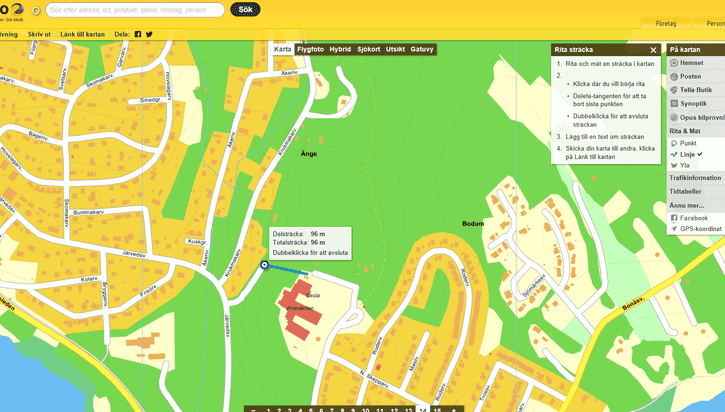
Task: Set zoom level to 10 on zoom bar
Action: [365, 409]
